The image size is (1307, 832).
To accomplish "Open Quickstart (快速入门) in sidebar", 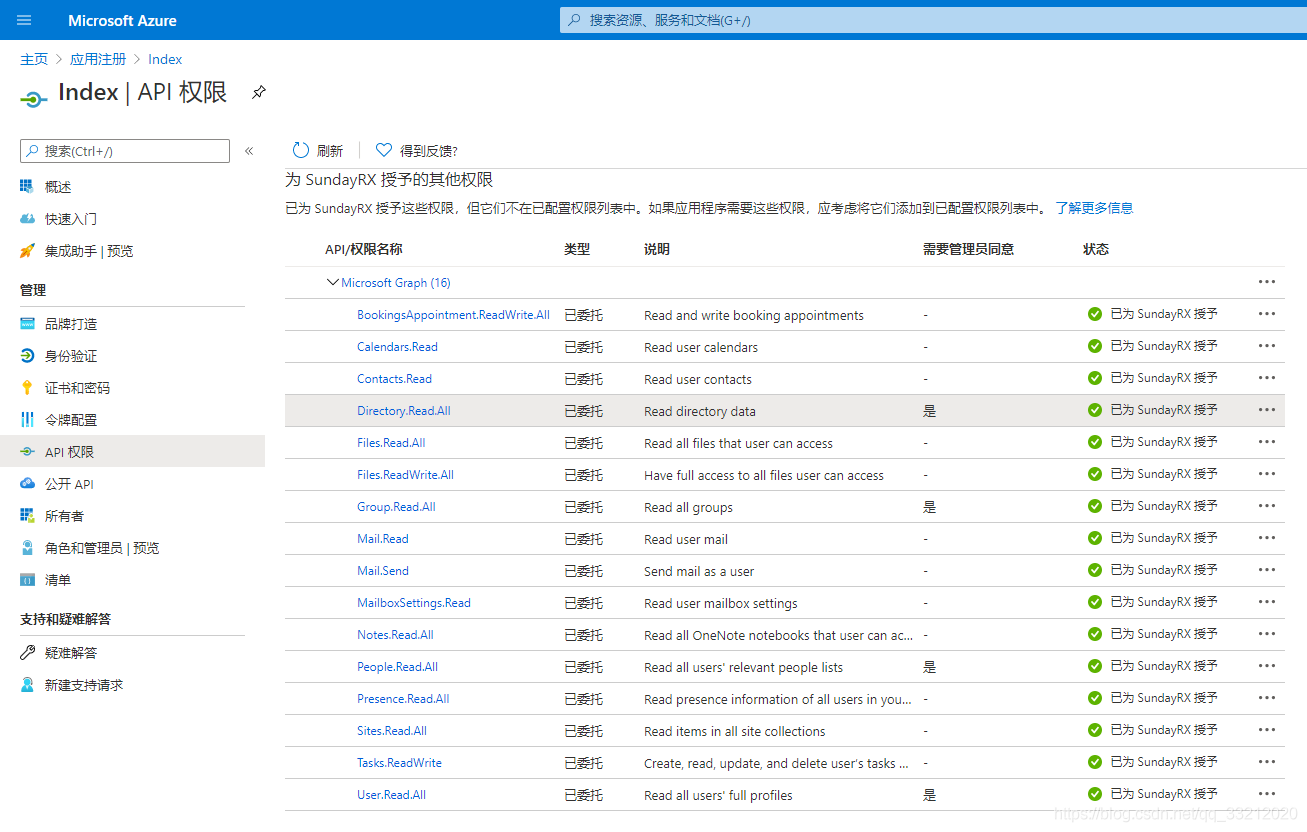I will point(70,219).
